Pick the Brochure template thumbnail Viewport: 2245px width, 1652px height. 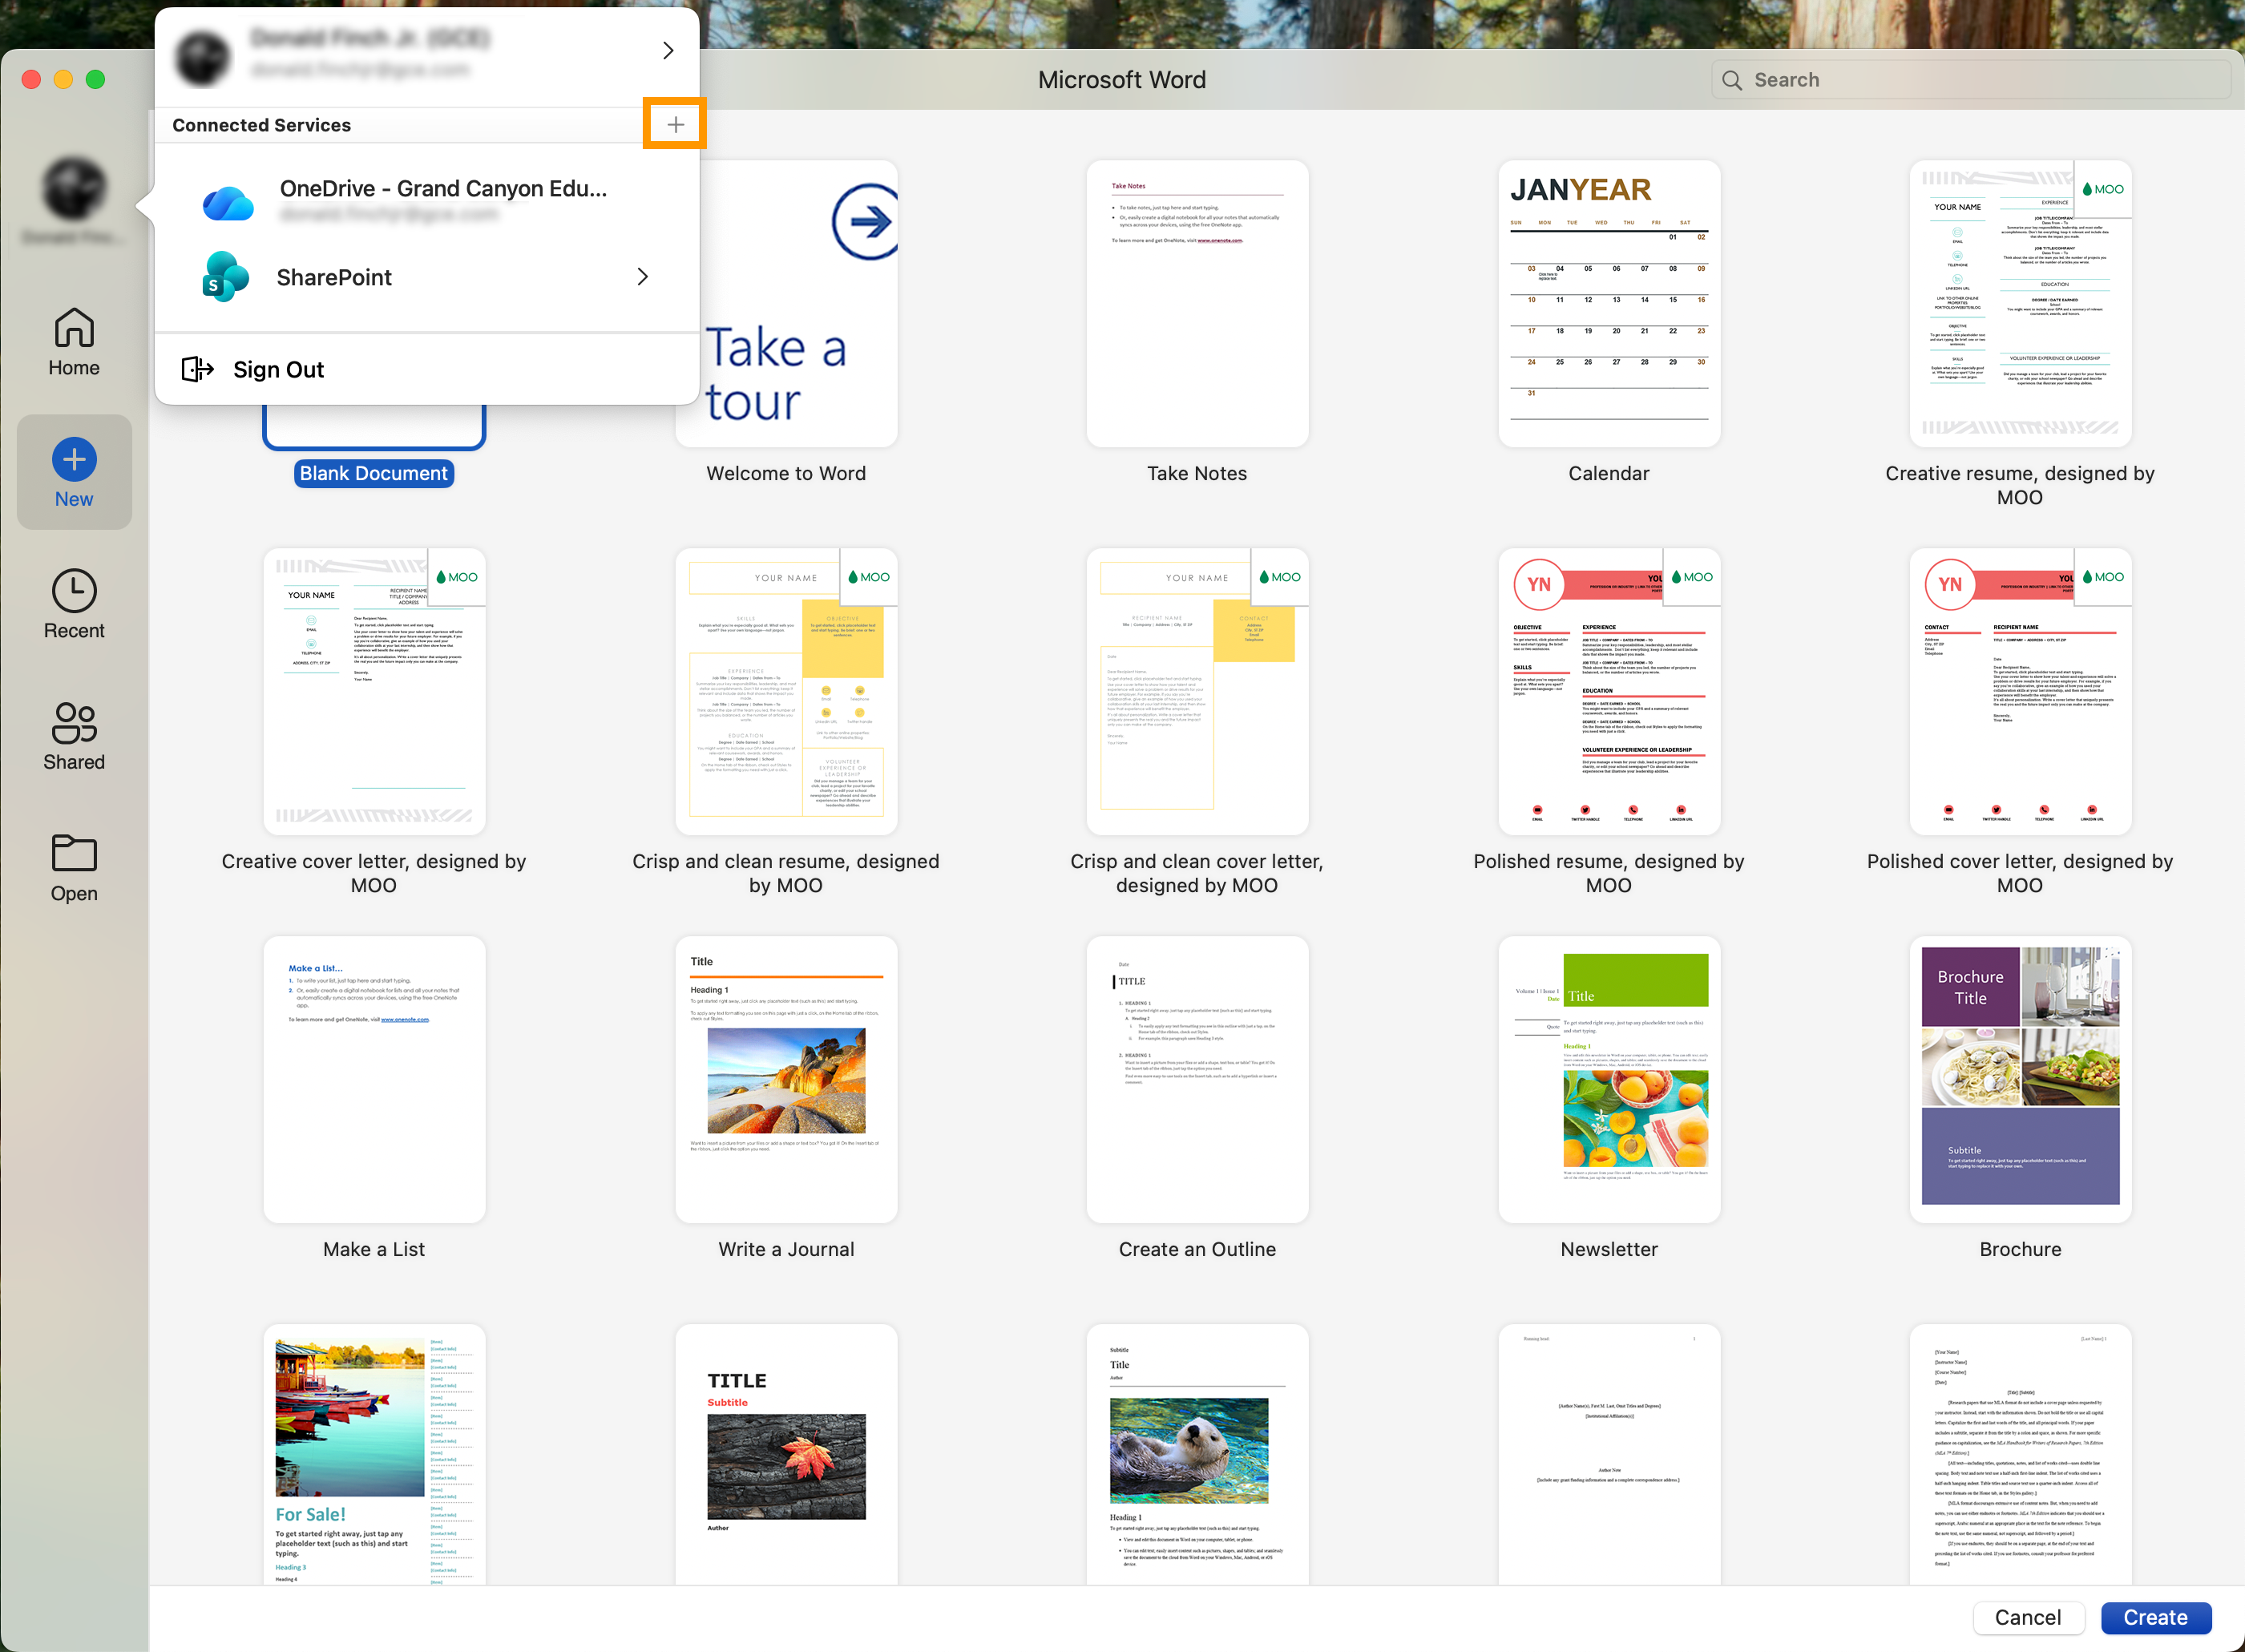(2019, 1078)
